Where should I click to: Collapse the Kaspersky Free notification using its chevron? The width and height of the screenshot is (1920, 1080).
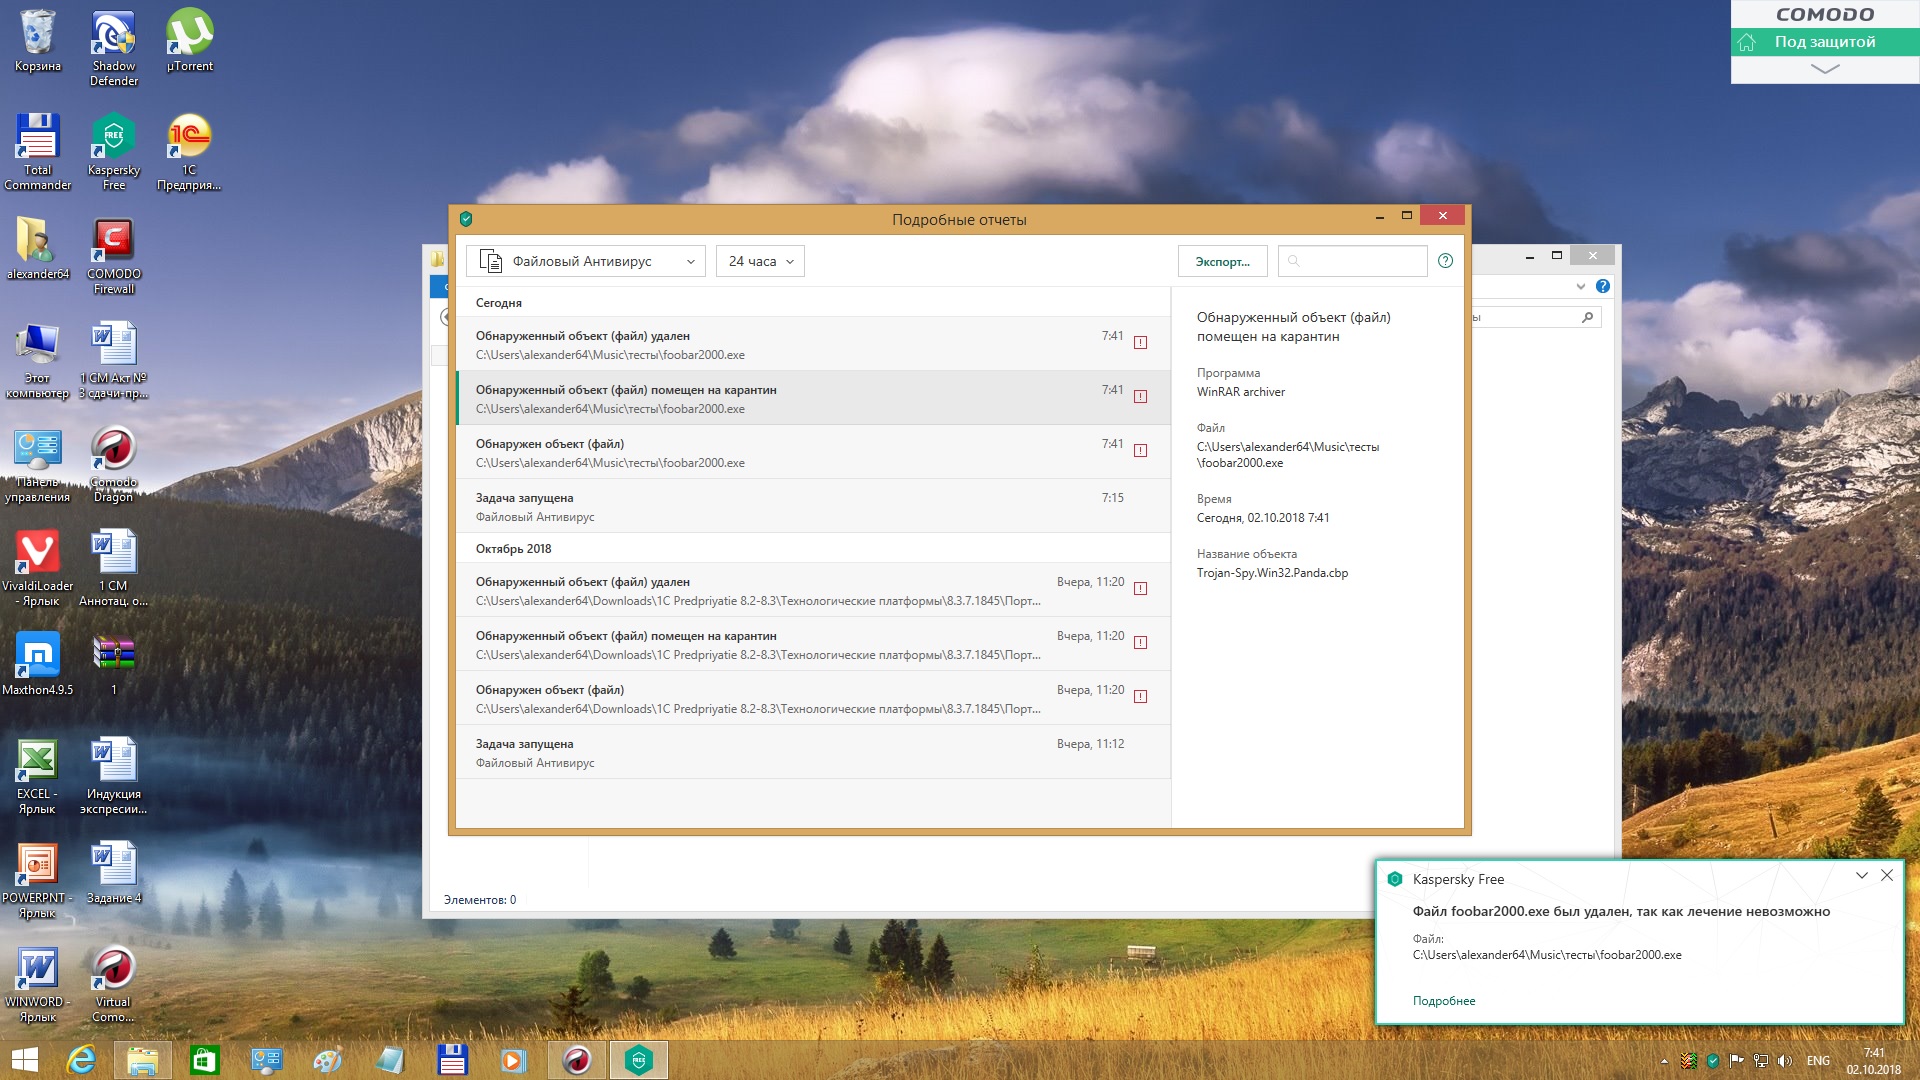point(1861,875)
